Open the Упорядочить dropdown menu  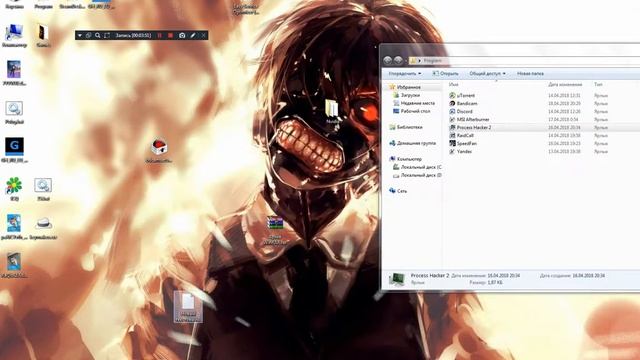click(404, 73)
